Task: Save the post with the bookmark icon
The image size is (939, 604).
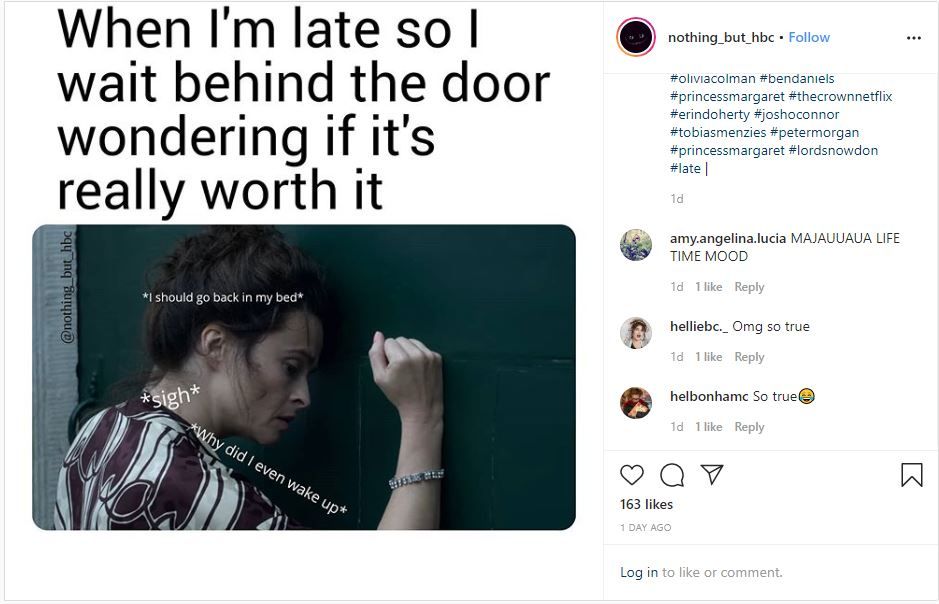Action: [911, 475]
